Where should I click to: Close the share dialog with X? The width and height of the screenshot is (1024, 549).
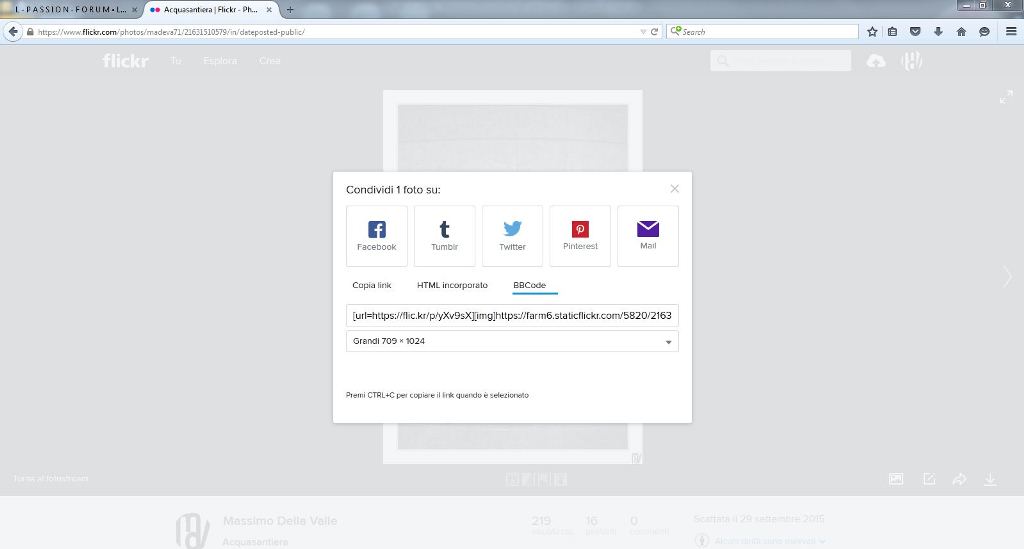[x=675, y=189]
